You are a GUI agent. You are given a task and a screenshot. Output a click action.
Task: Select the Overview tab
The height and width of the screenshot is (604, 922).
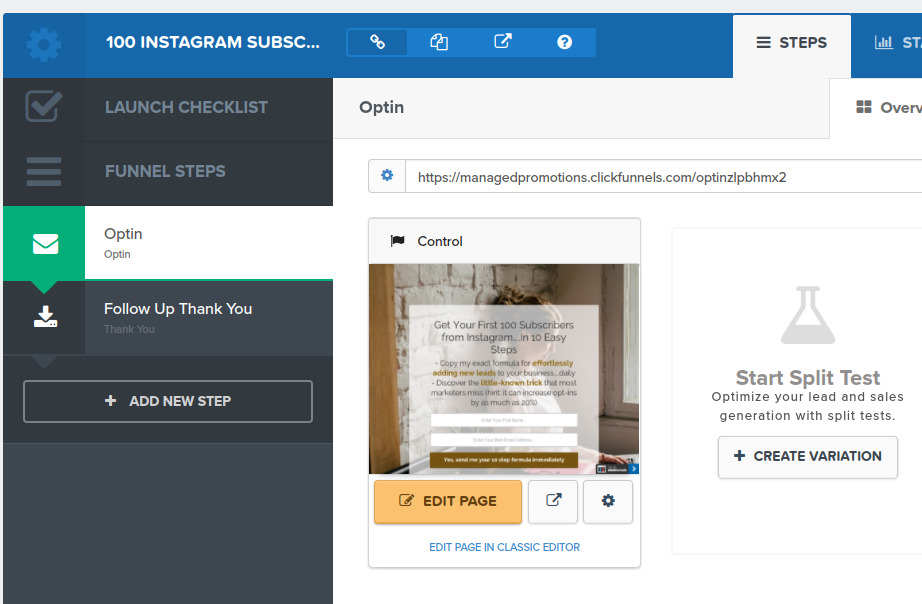pyautogui.click(x=888, y=108)
